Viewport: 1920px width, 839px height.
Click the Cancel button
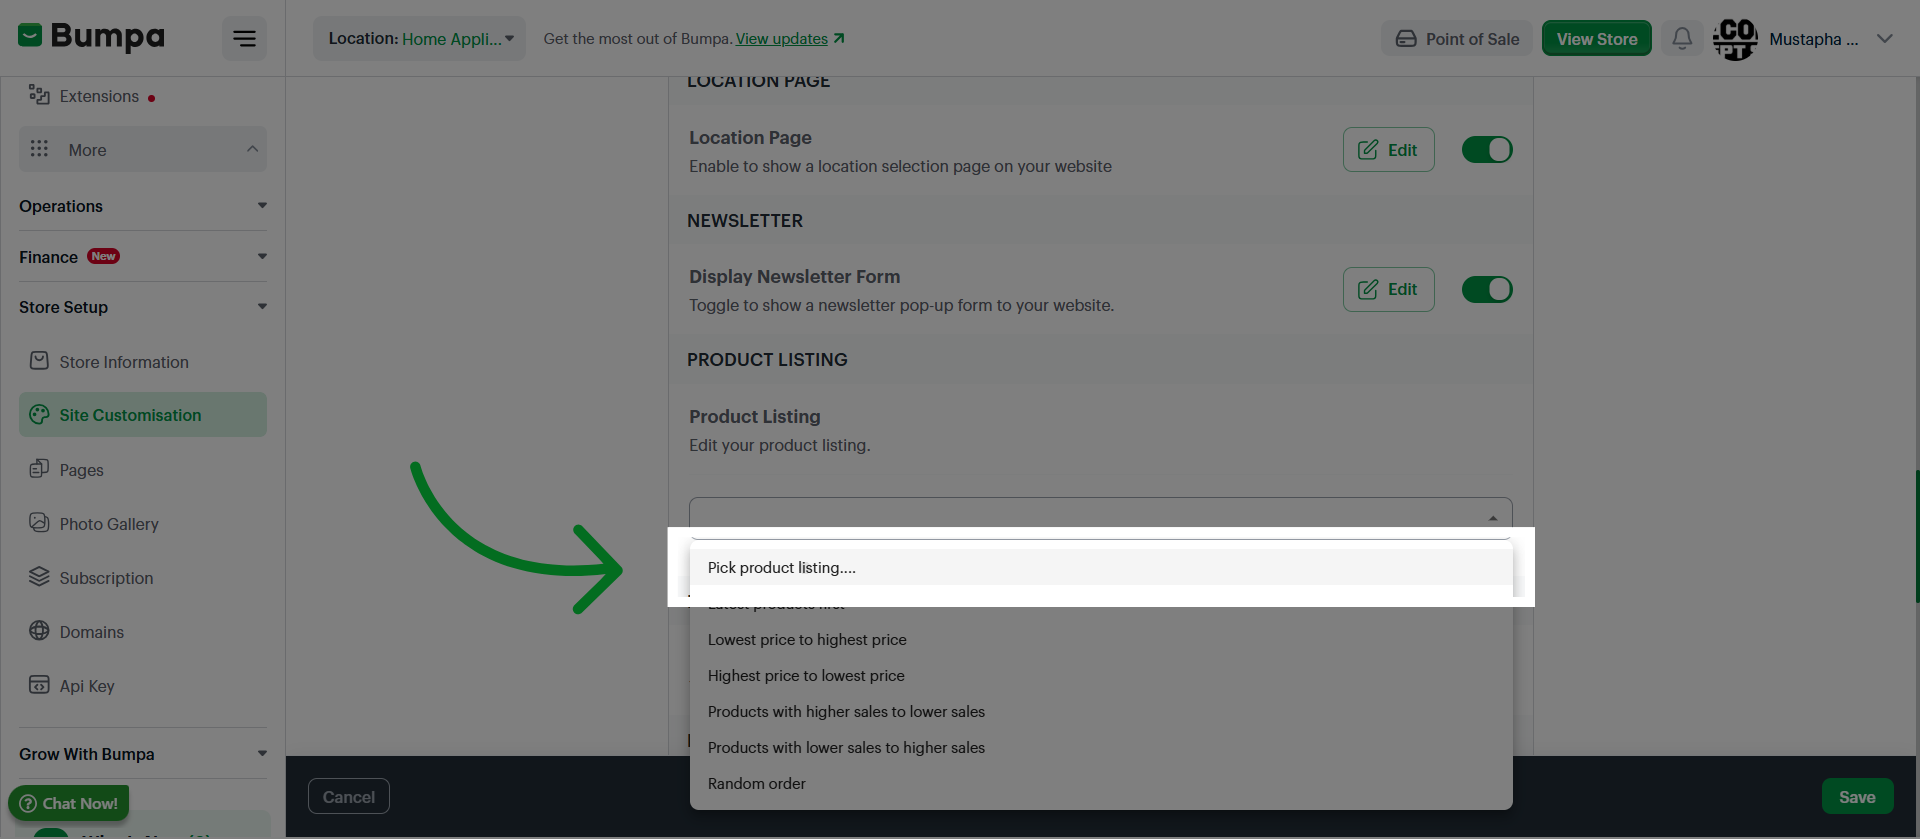coord(349,797)
